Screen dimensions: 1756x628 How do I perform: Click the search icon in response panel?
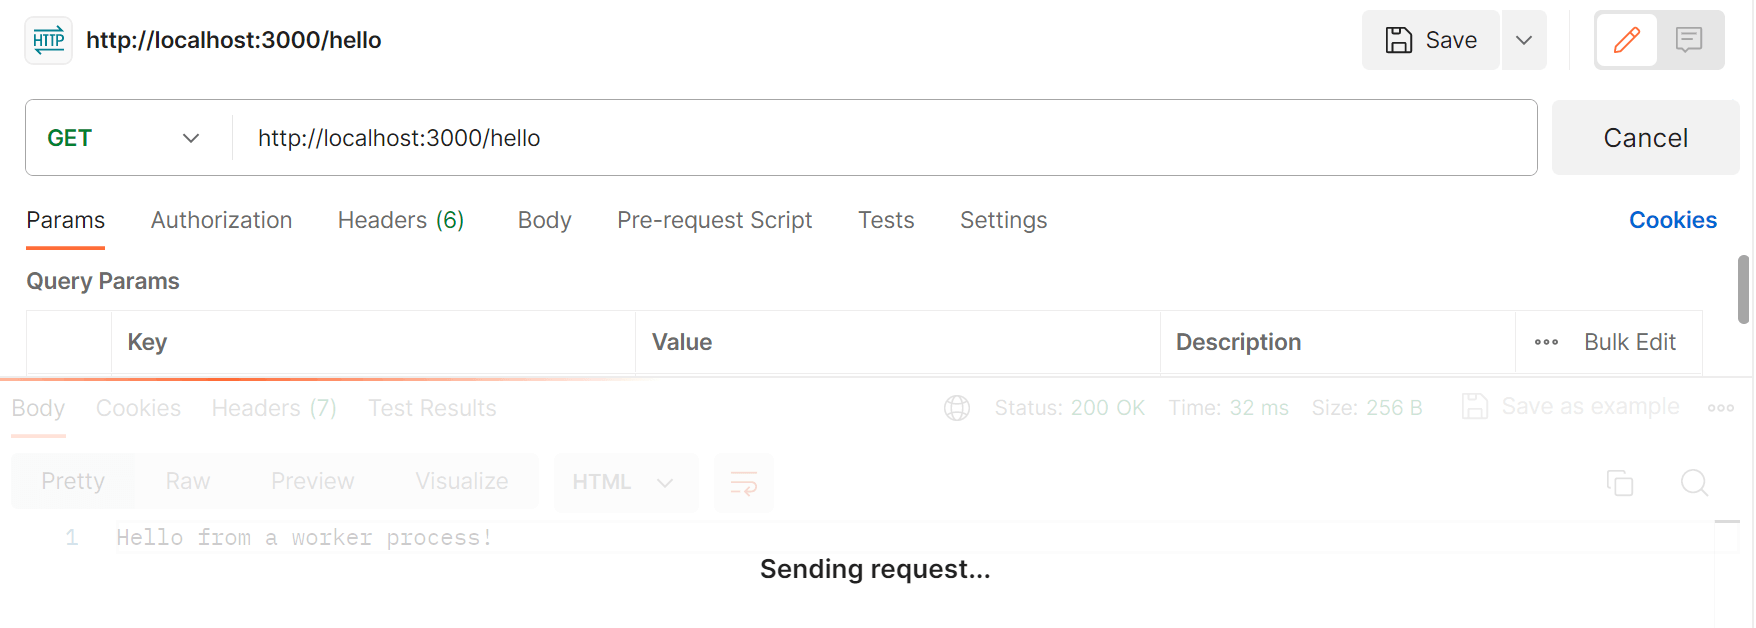click(x=1694, y=483)
